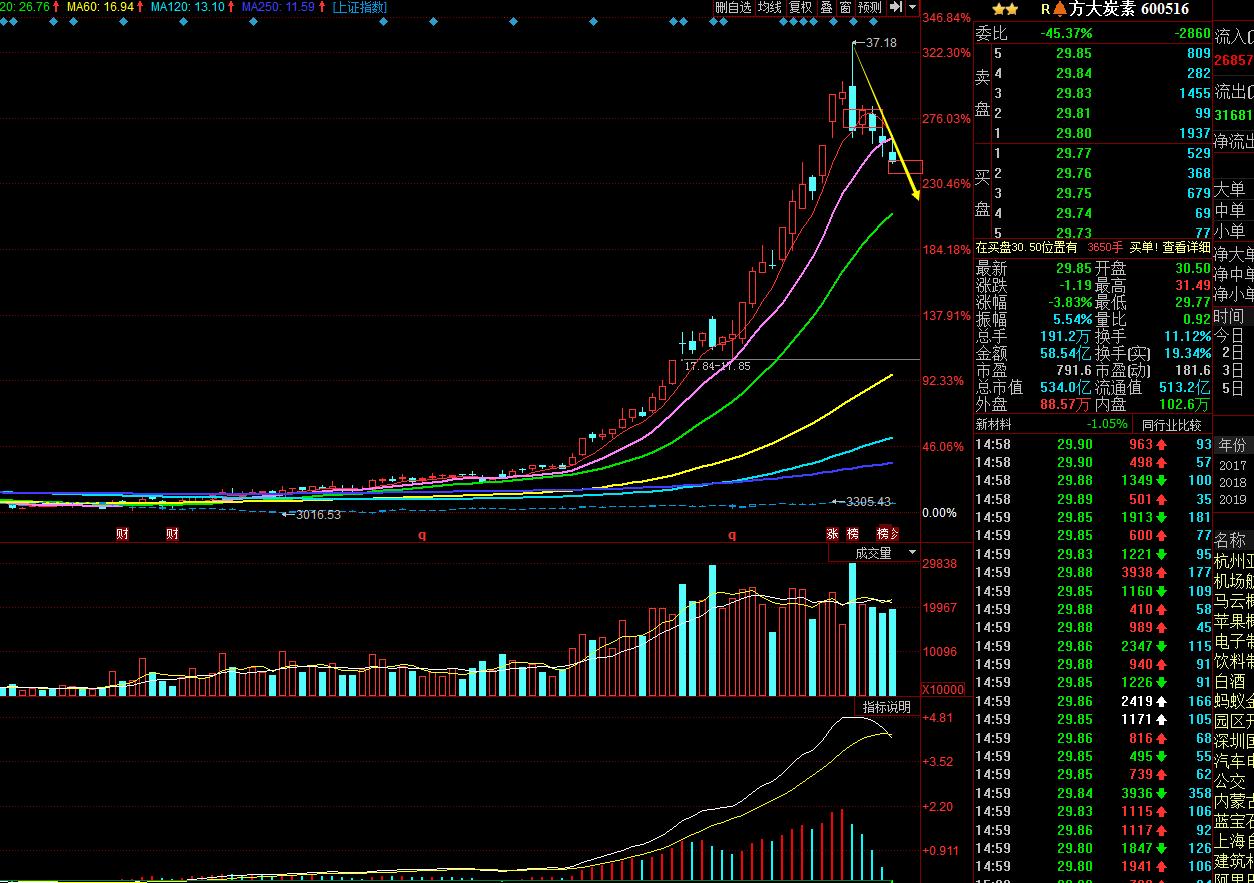
Task: Click the red q marker under chart
Action: [422, 535]
